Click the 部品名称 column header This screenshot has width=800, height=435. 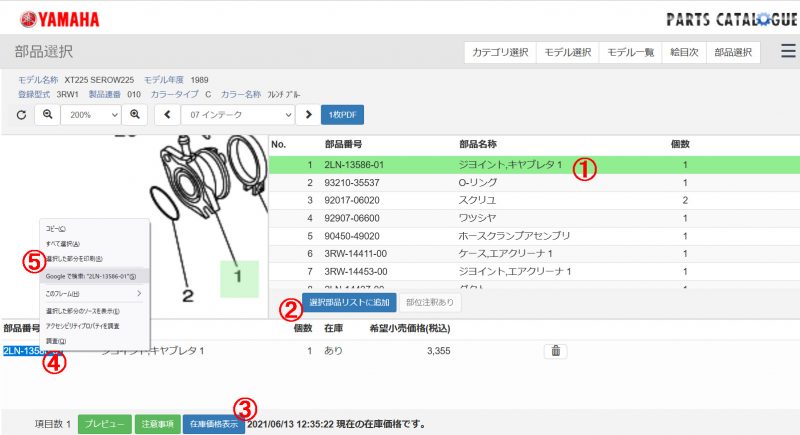point(478,144)
